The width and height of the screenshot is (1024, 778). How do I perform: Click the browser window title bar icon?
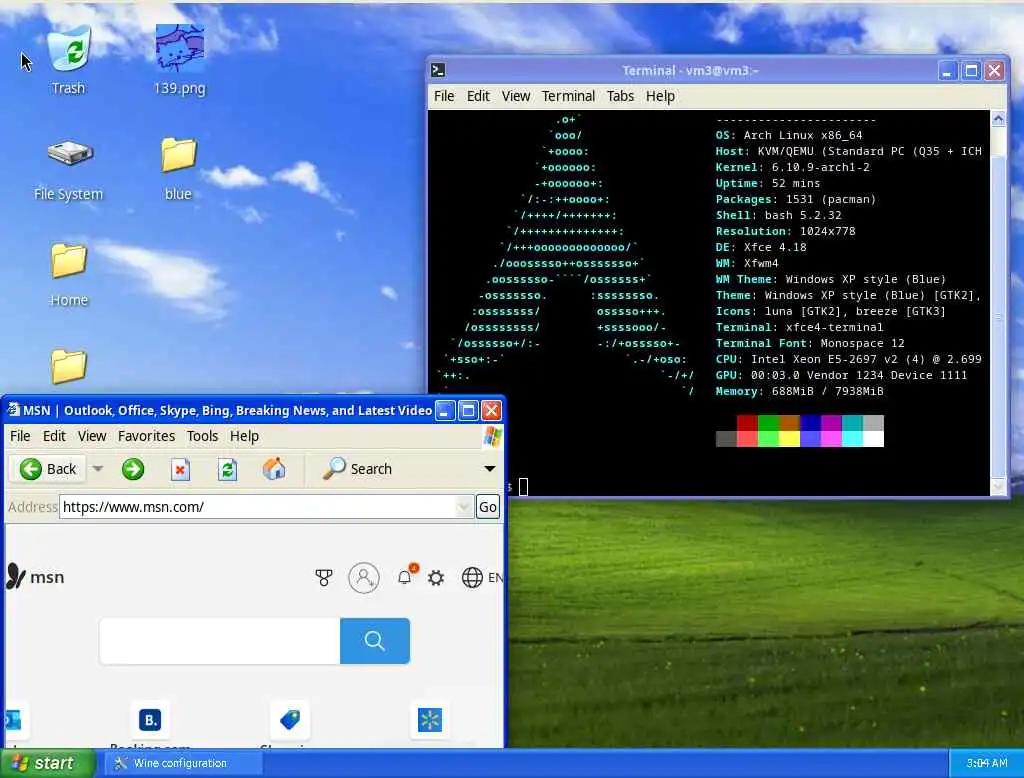click(x=14, y=410)
